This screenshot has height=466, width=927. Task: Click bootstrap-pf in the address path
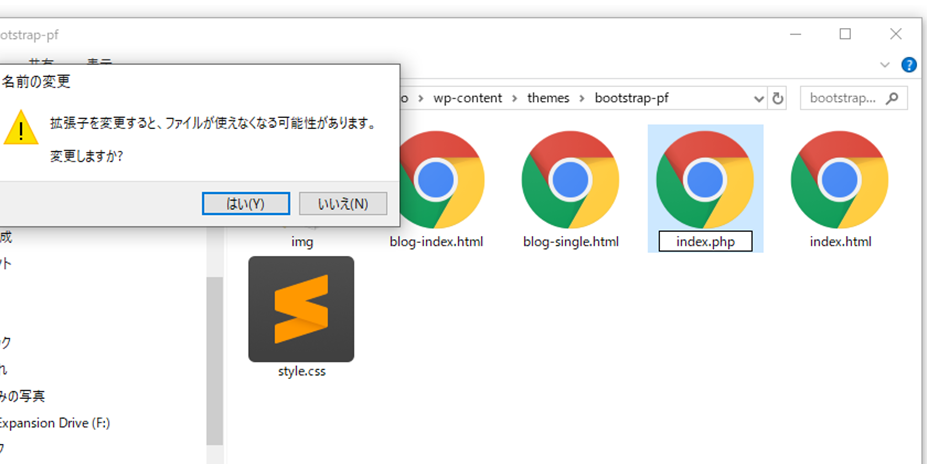(631, 98)
